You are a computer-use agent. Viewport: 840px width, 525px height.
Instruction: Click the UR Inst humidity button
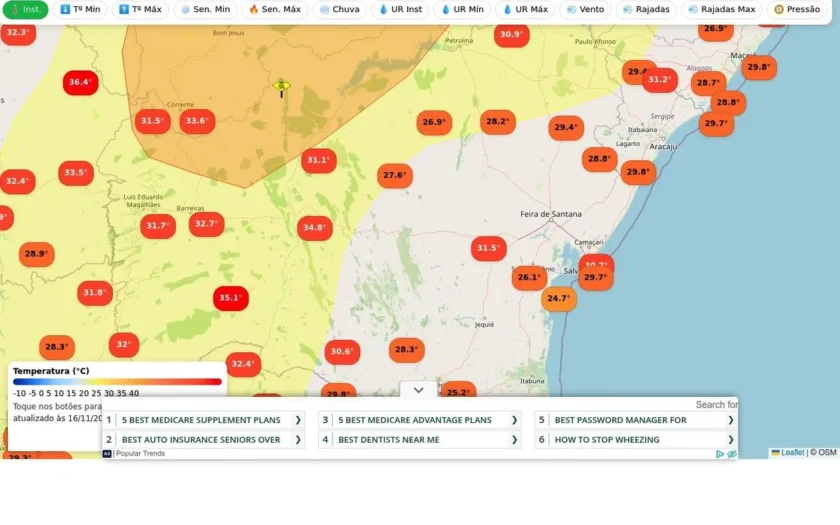coord(400,9)
